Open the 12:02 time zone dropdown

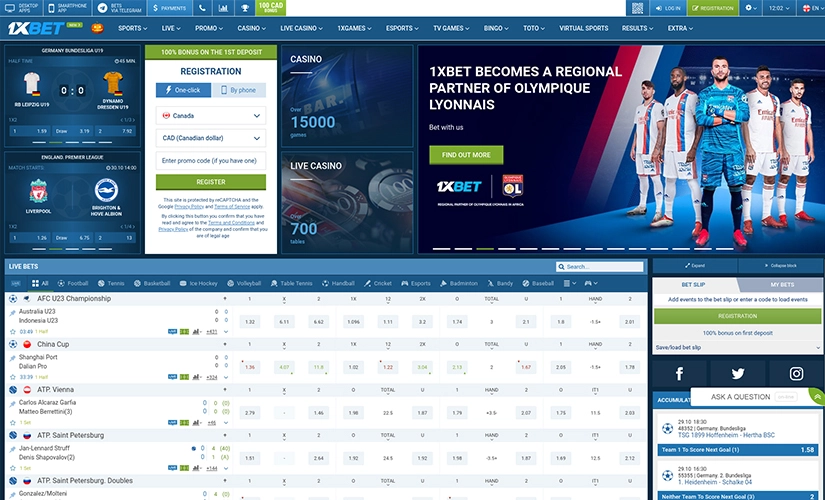coord(779,8)
